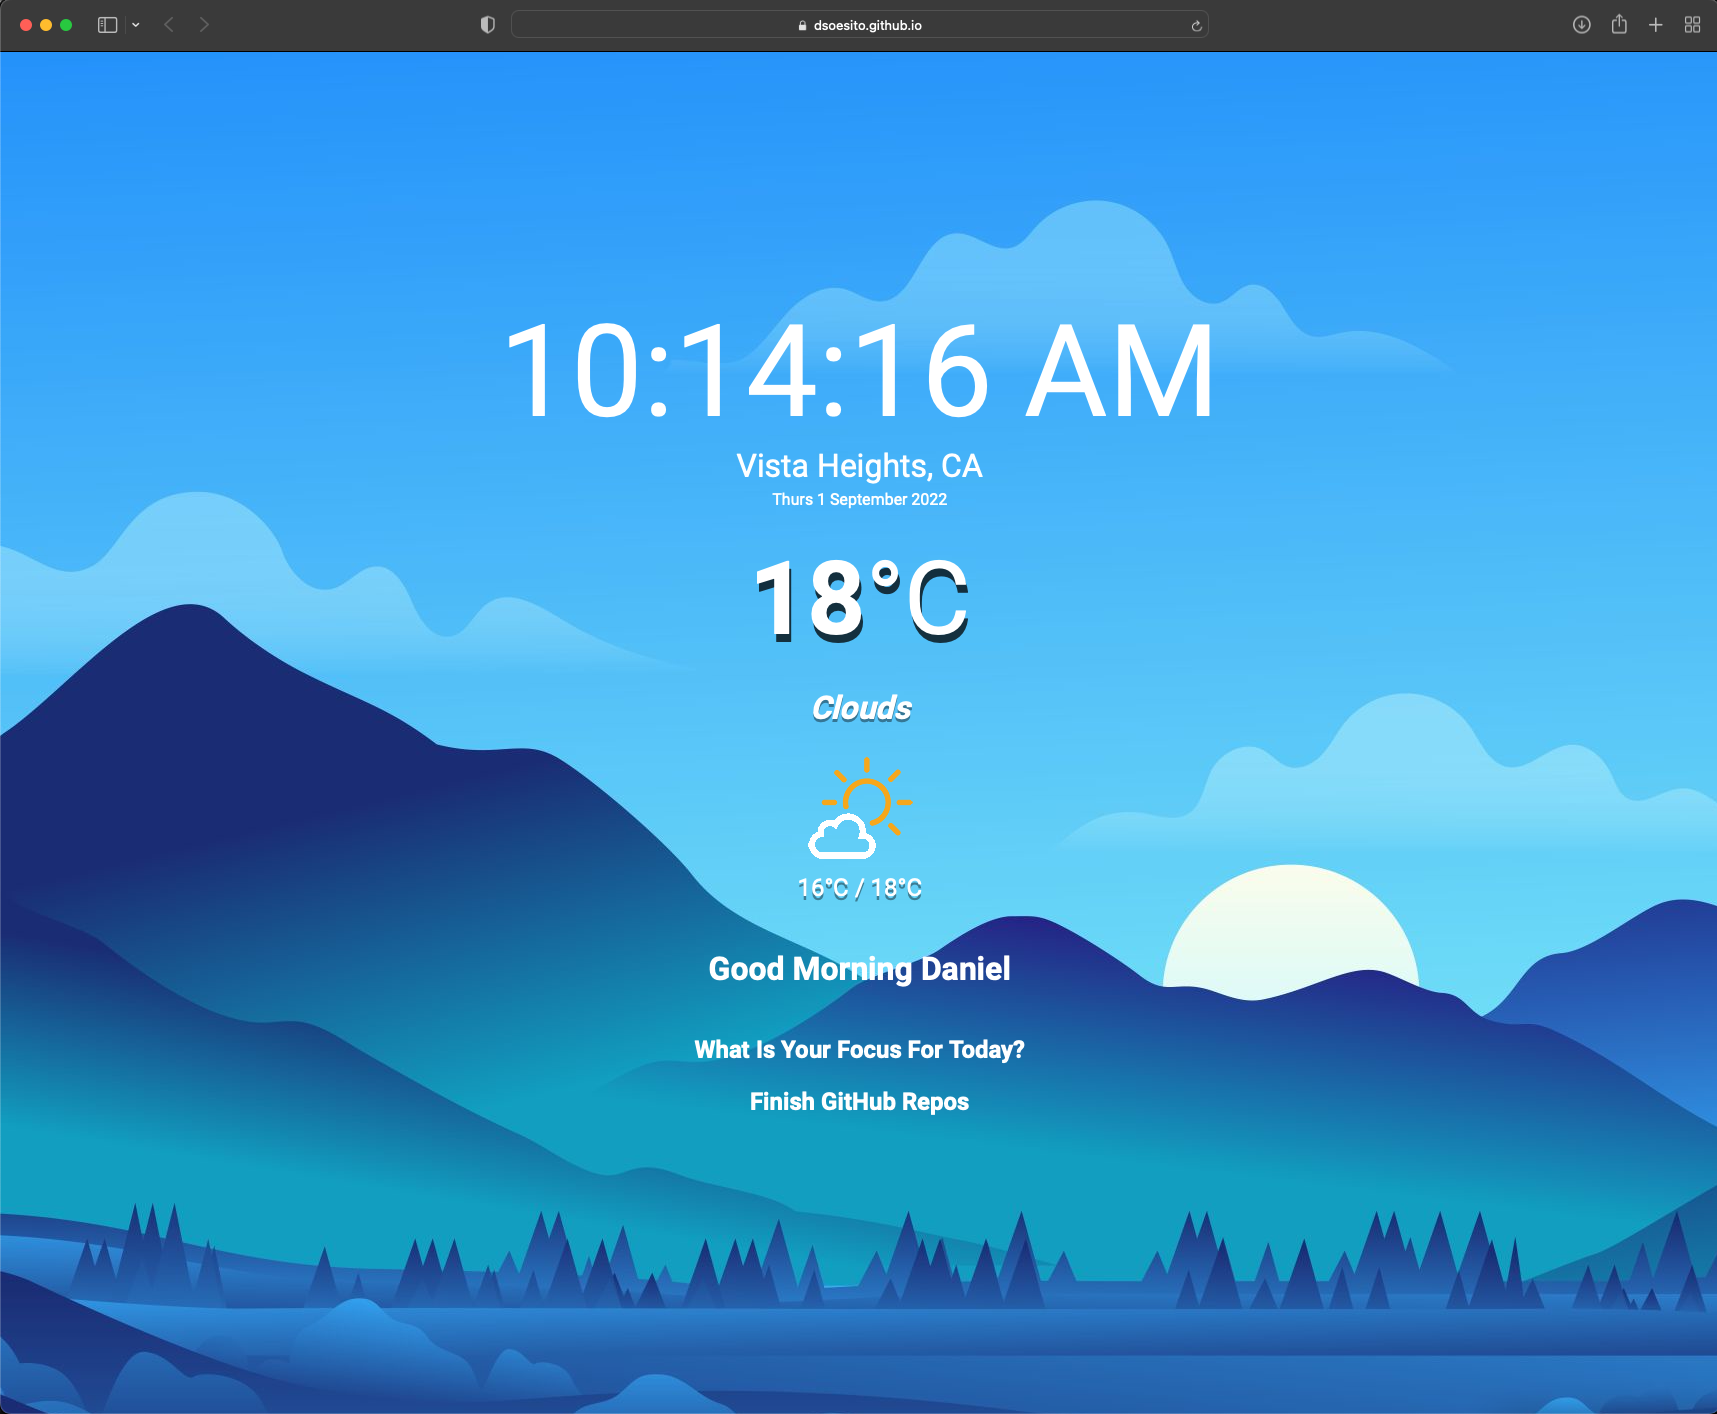Click the 18°C temperature display
Viewport: 1717px width, 1414px height.
[860, 600]
